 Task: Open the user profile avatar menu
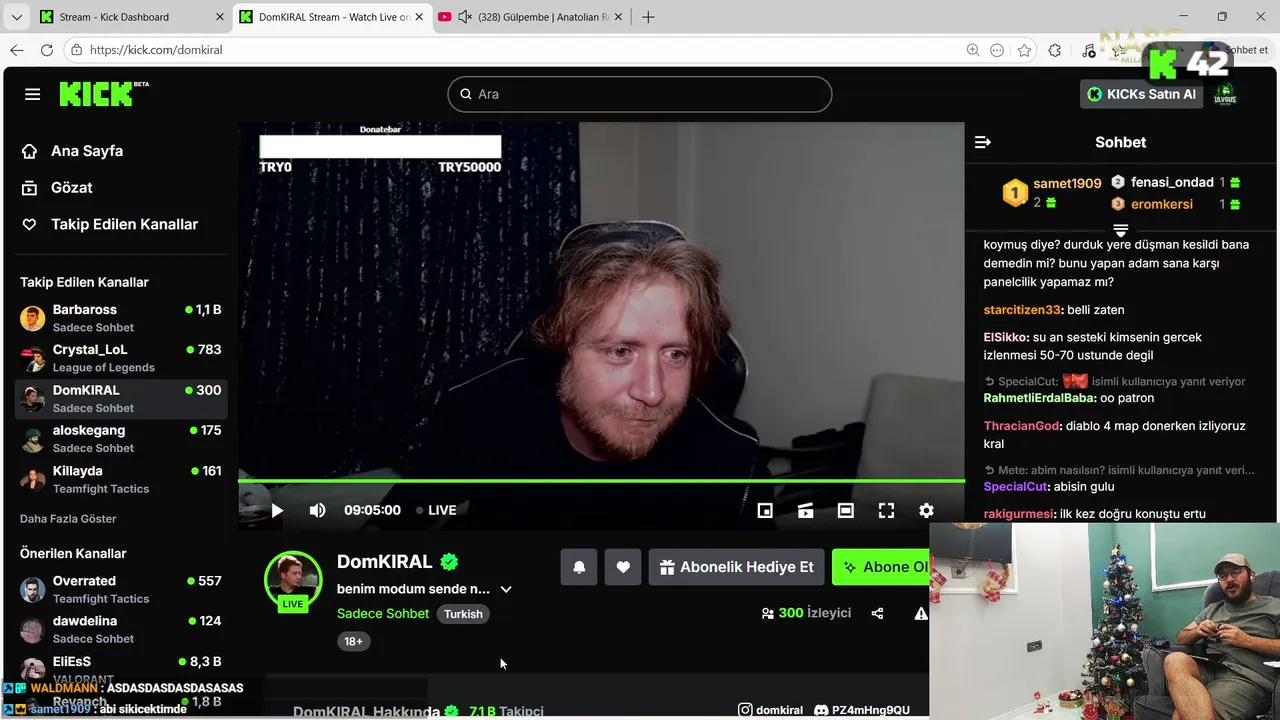point(1225,94)
